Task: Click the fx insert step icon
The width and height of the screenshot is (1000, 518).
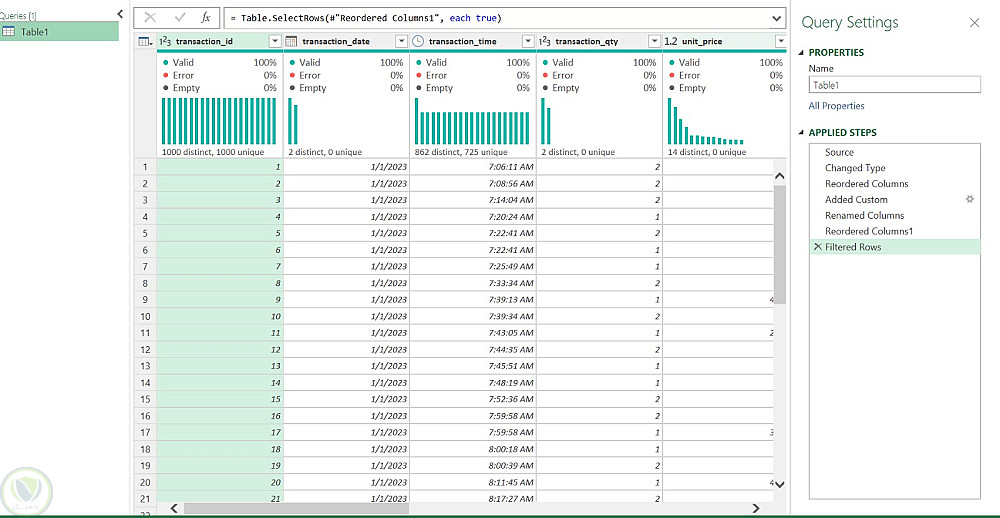Action: click(206, 18)
